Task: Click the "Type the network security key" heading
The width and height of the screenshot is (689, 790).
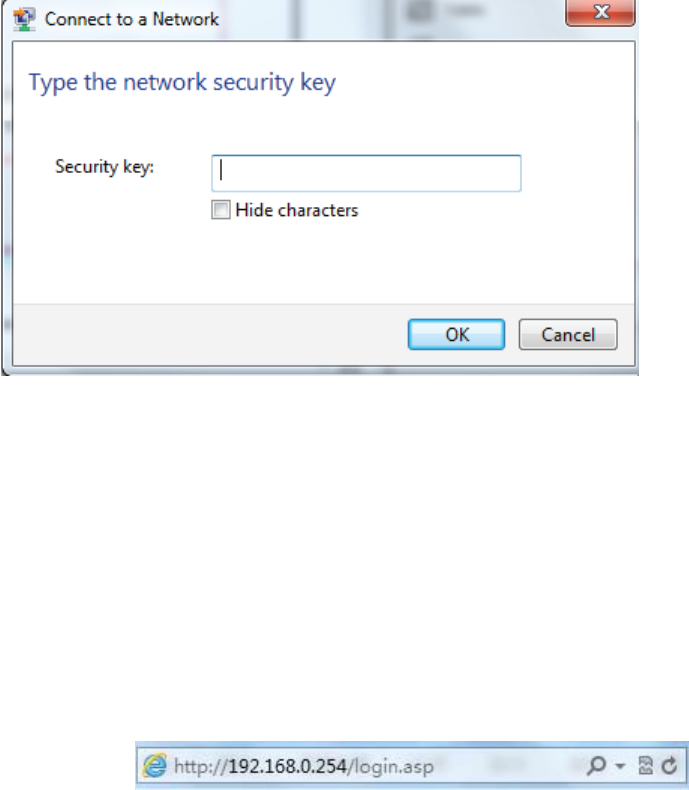Action: 182,82
